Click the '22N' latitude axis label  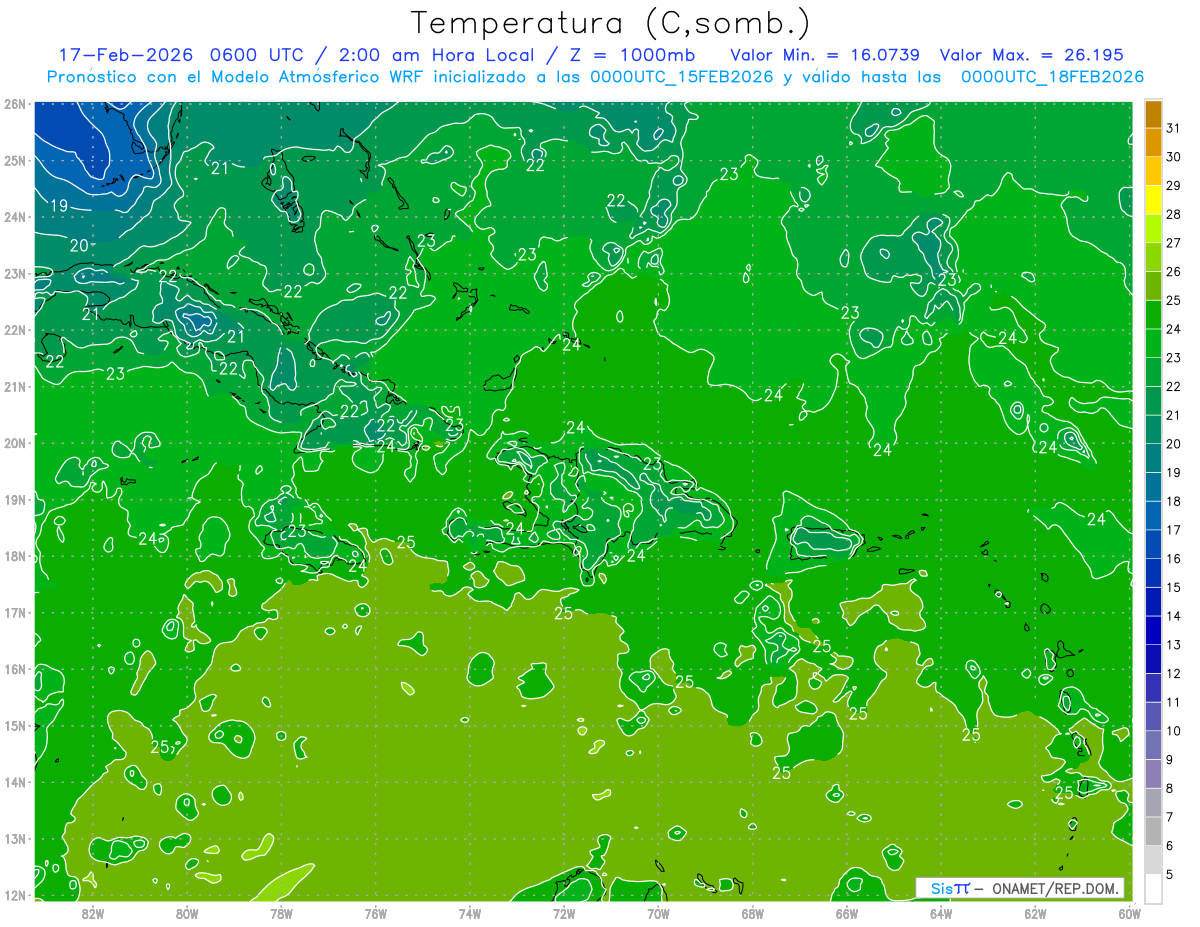(14, 330)
